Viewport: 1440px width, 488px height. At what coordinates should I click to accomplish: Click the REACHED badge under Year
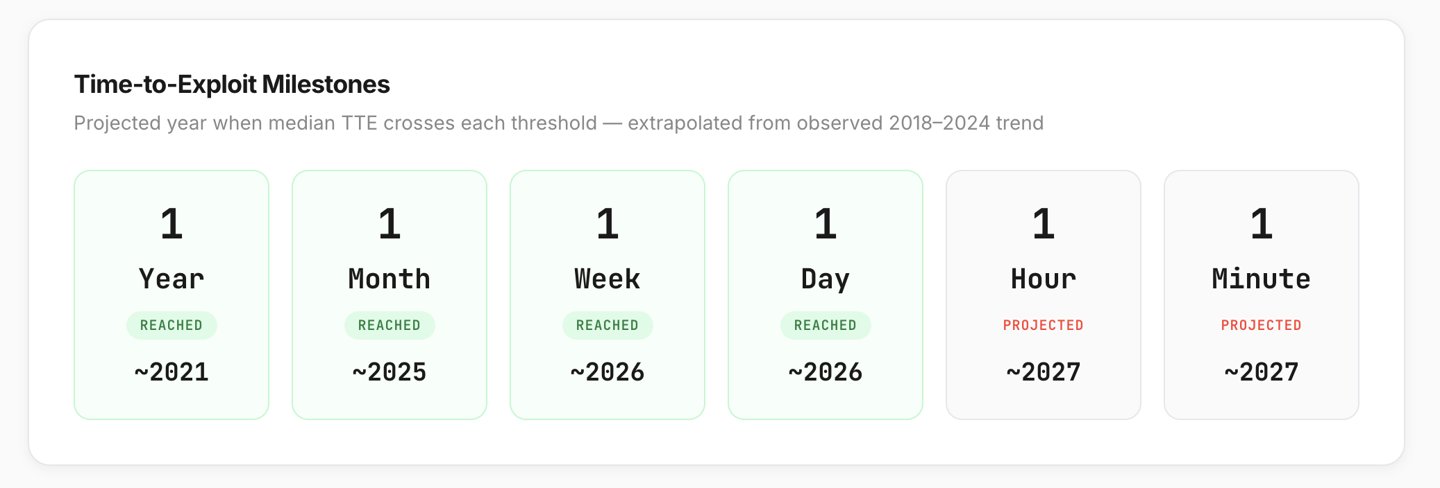coord(171,325)
